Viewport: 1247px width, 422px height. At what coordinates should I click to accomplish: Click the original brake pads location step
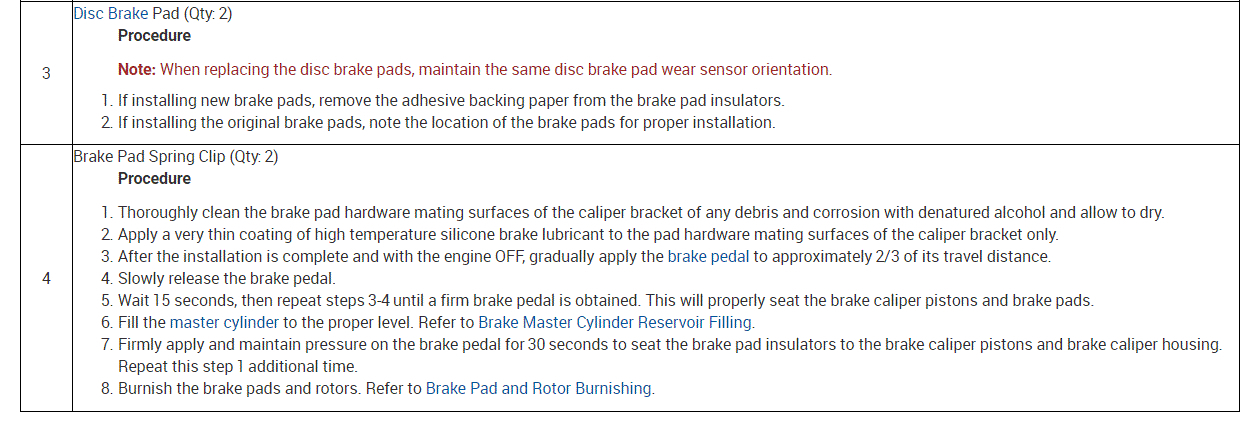tap(446, 122)
